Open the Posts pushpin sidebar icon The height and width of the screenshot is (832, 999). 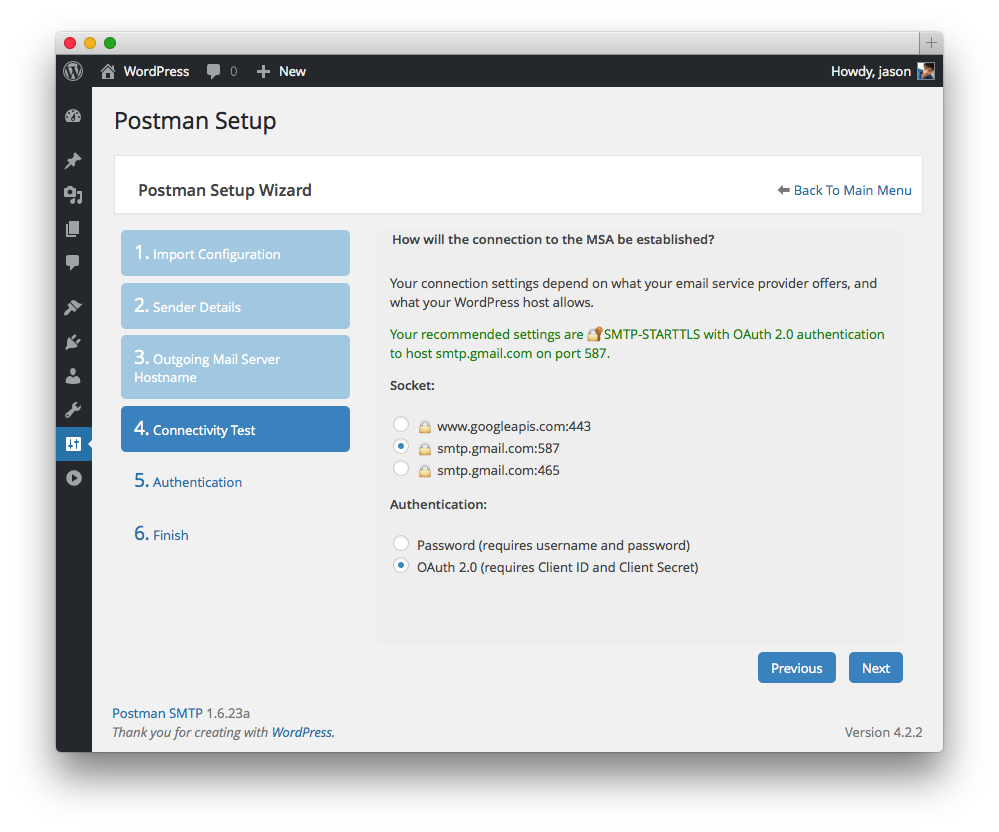pyautogui.click(x=73, y=161)
